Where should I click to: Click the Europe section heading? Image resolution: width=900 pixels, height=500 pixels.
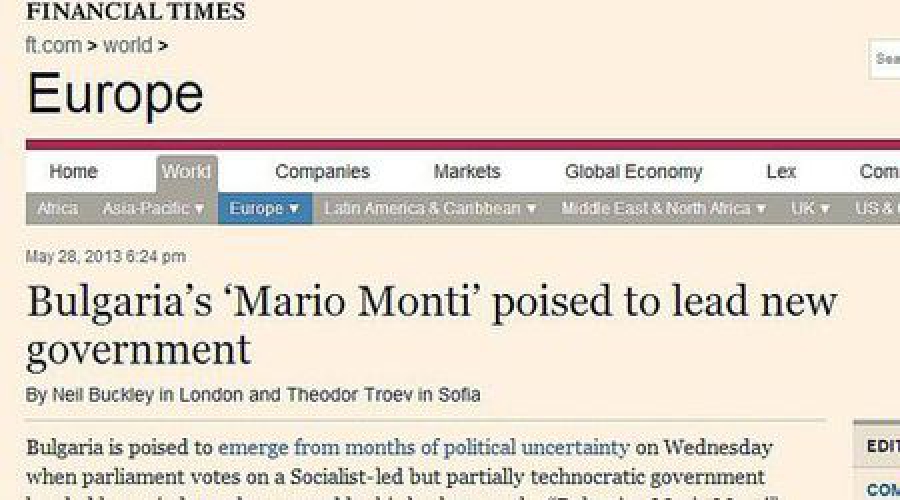(x=115, y=93)
